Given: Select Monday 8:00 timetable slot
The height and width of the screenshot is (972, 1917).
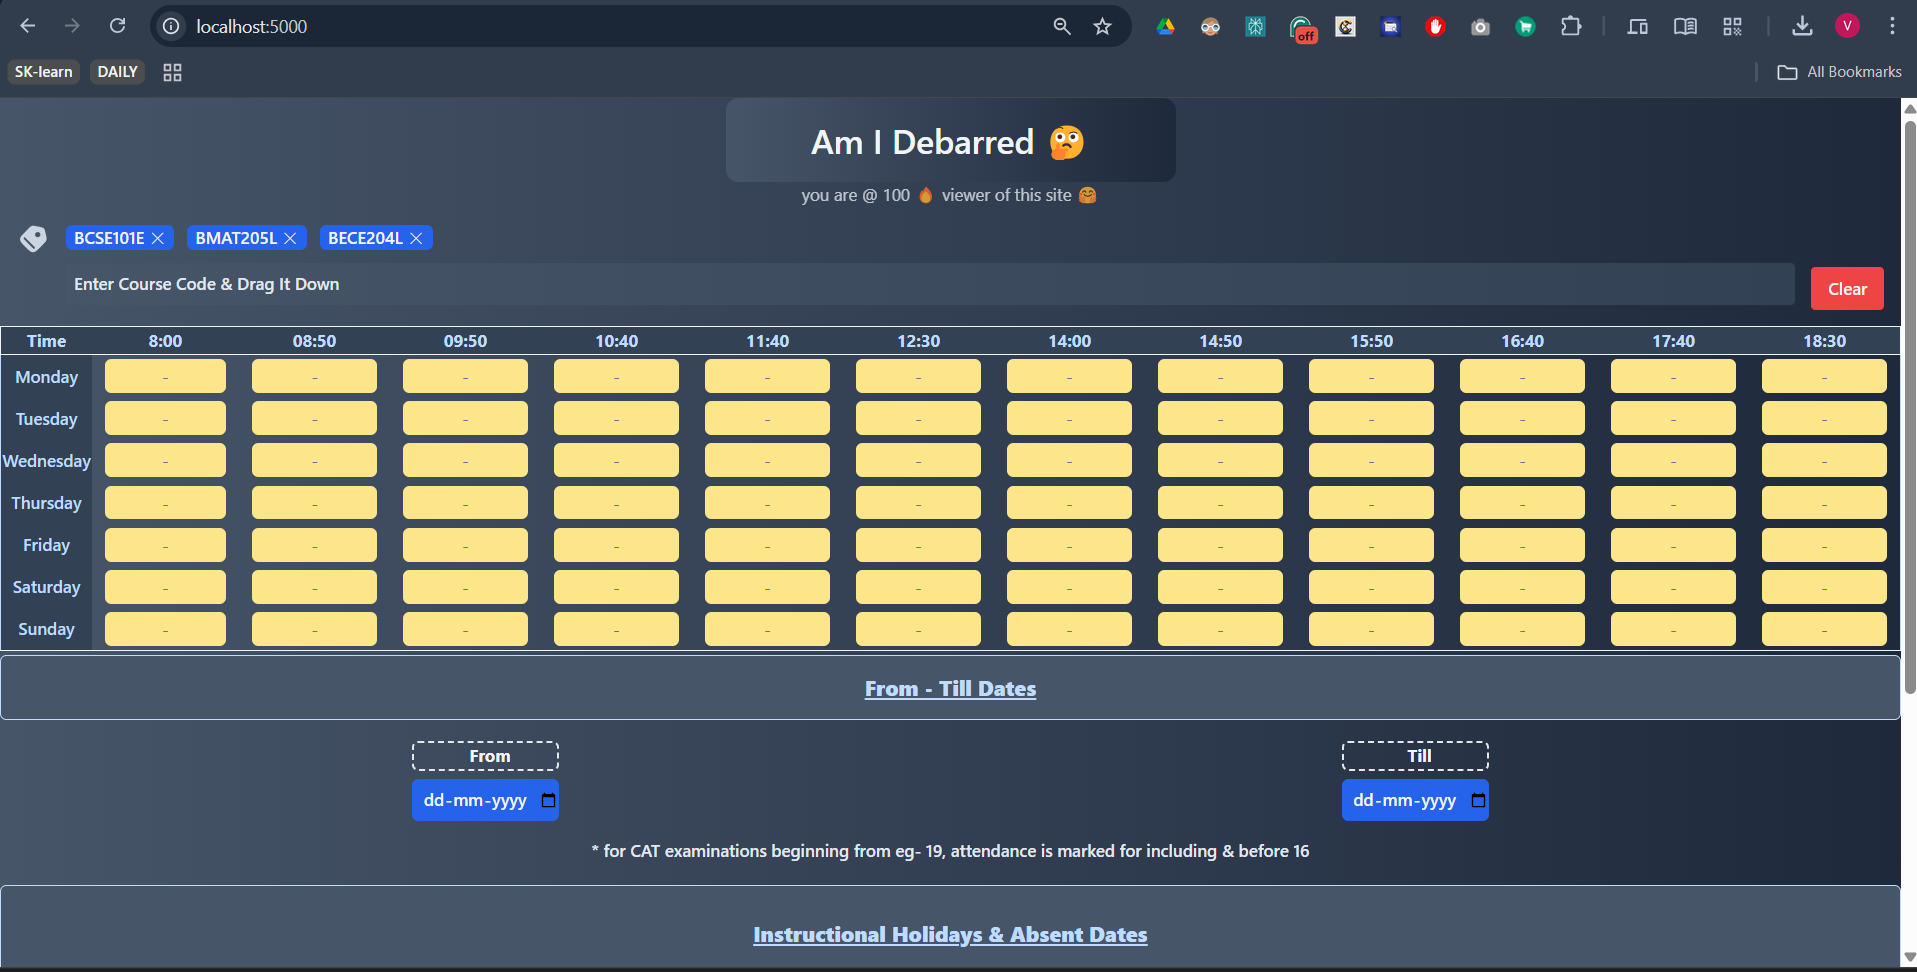Looking at the screenshot, I should tap(165, 377).
